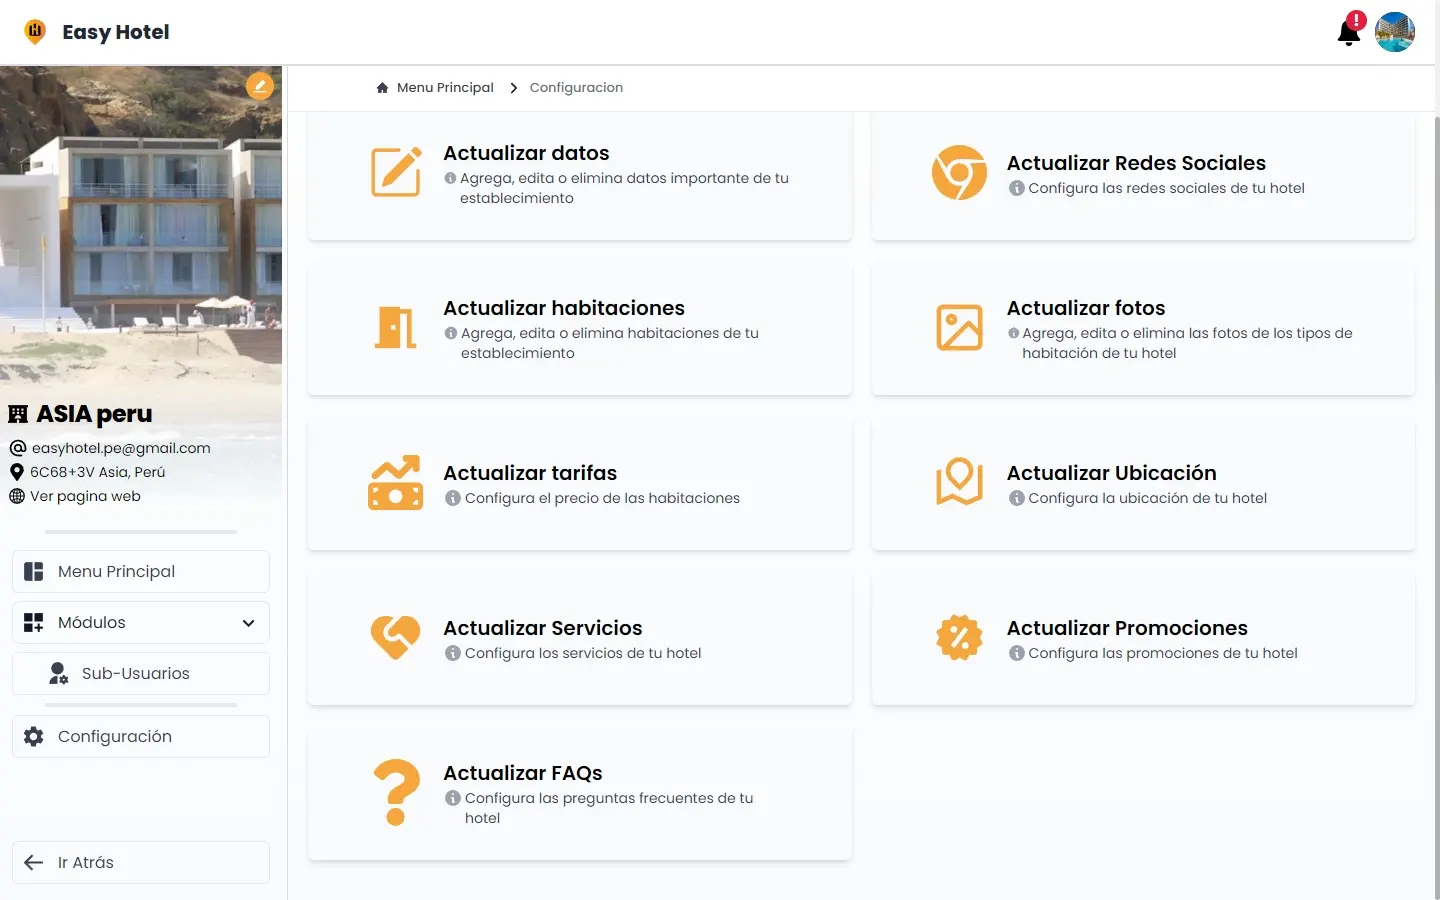Open the profile avatar picture
The height and width of the screenshot is (900, 1440).
coord(1395,31)
